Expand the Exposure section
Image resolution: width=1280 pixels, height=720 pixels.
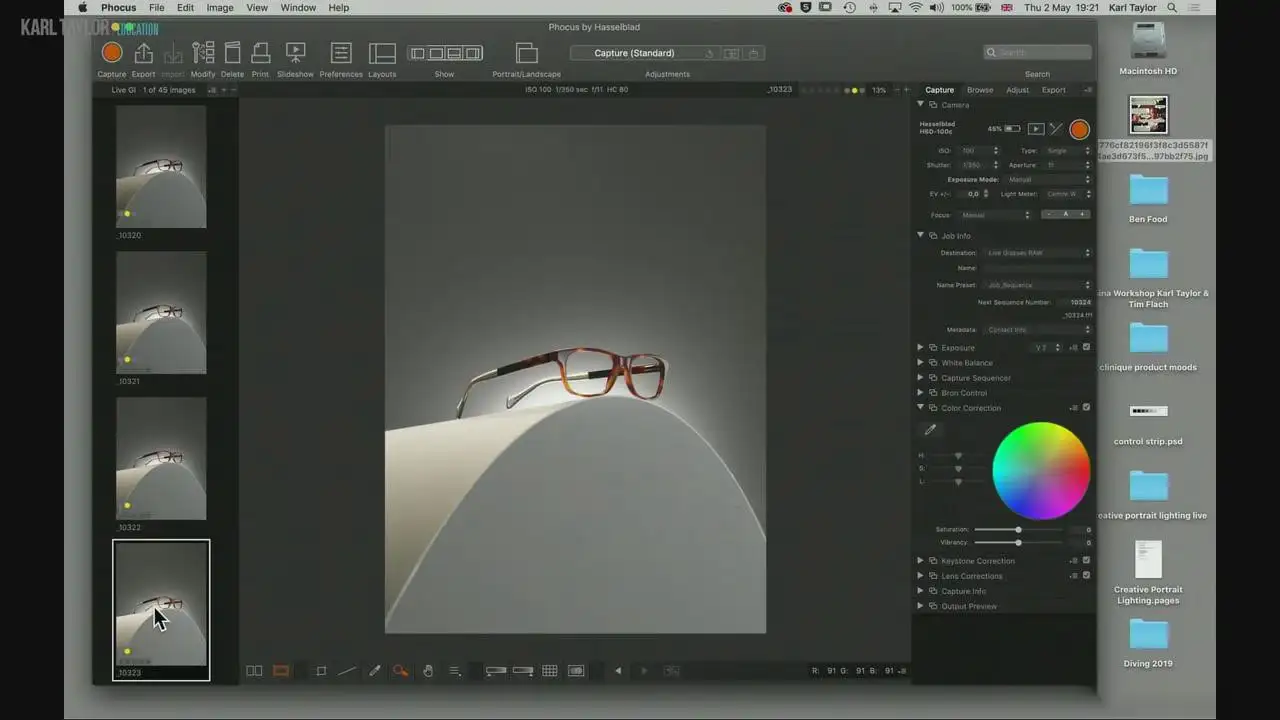[921, 347]
